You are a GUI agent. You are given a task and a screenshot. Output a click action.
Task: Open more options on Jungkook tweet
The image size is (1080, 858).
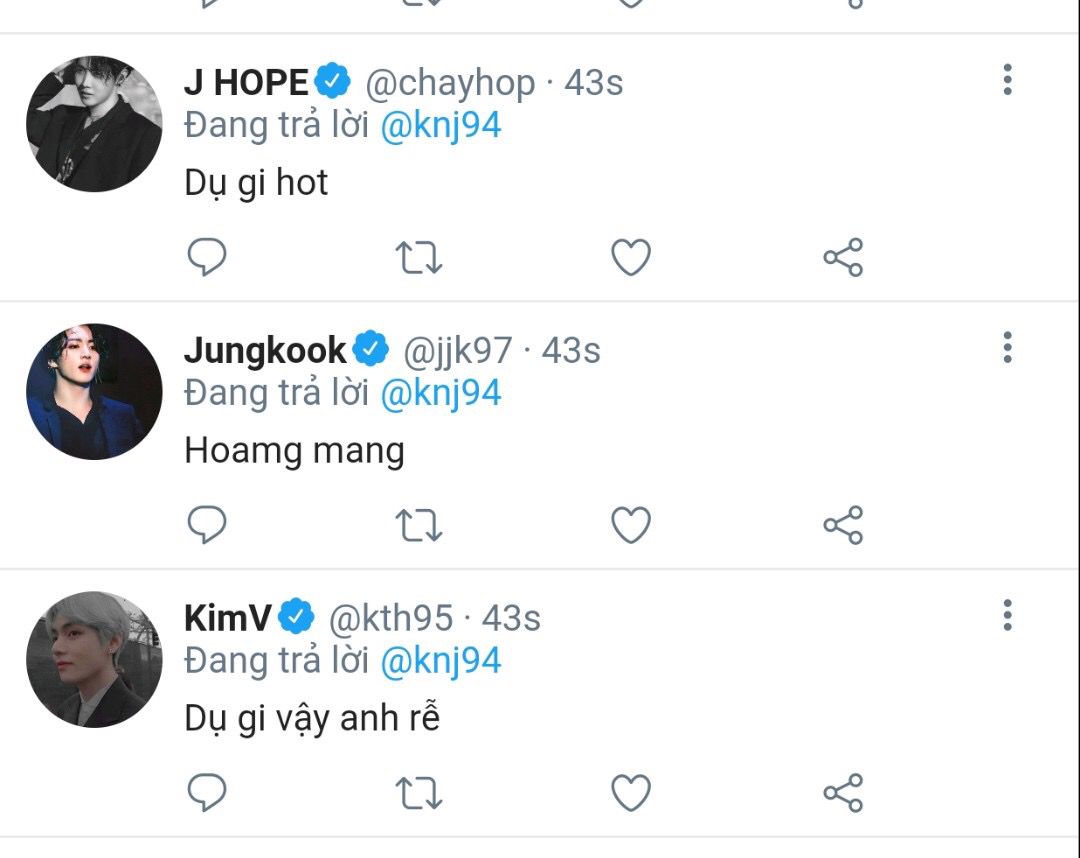(x=1007, y=347)
